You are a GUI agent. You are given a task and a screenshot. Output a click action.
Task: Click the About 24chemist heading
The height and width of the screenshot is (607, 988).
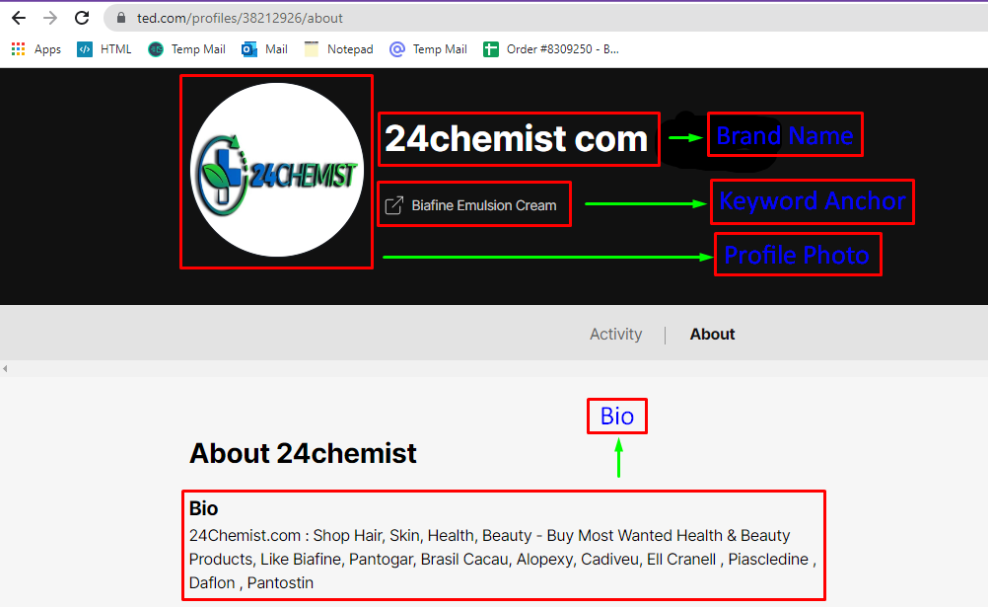click(x=302, y=453)
